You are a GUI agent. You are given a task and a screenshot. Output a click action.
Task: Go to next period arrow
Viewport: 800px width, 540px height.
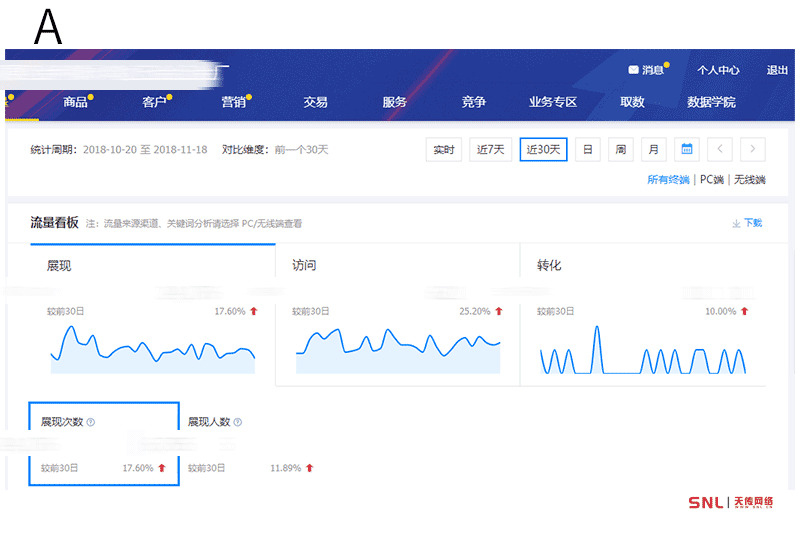(753, 150)
